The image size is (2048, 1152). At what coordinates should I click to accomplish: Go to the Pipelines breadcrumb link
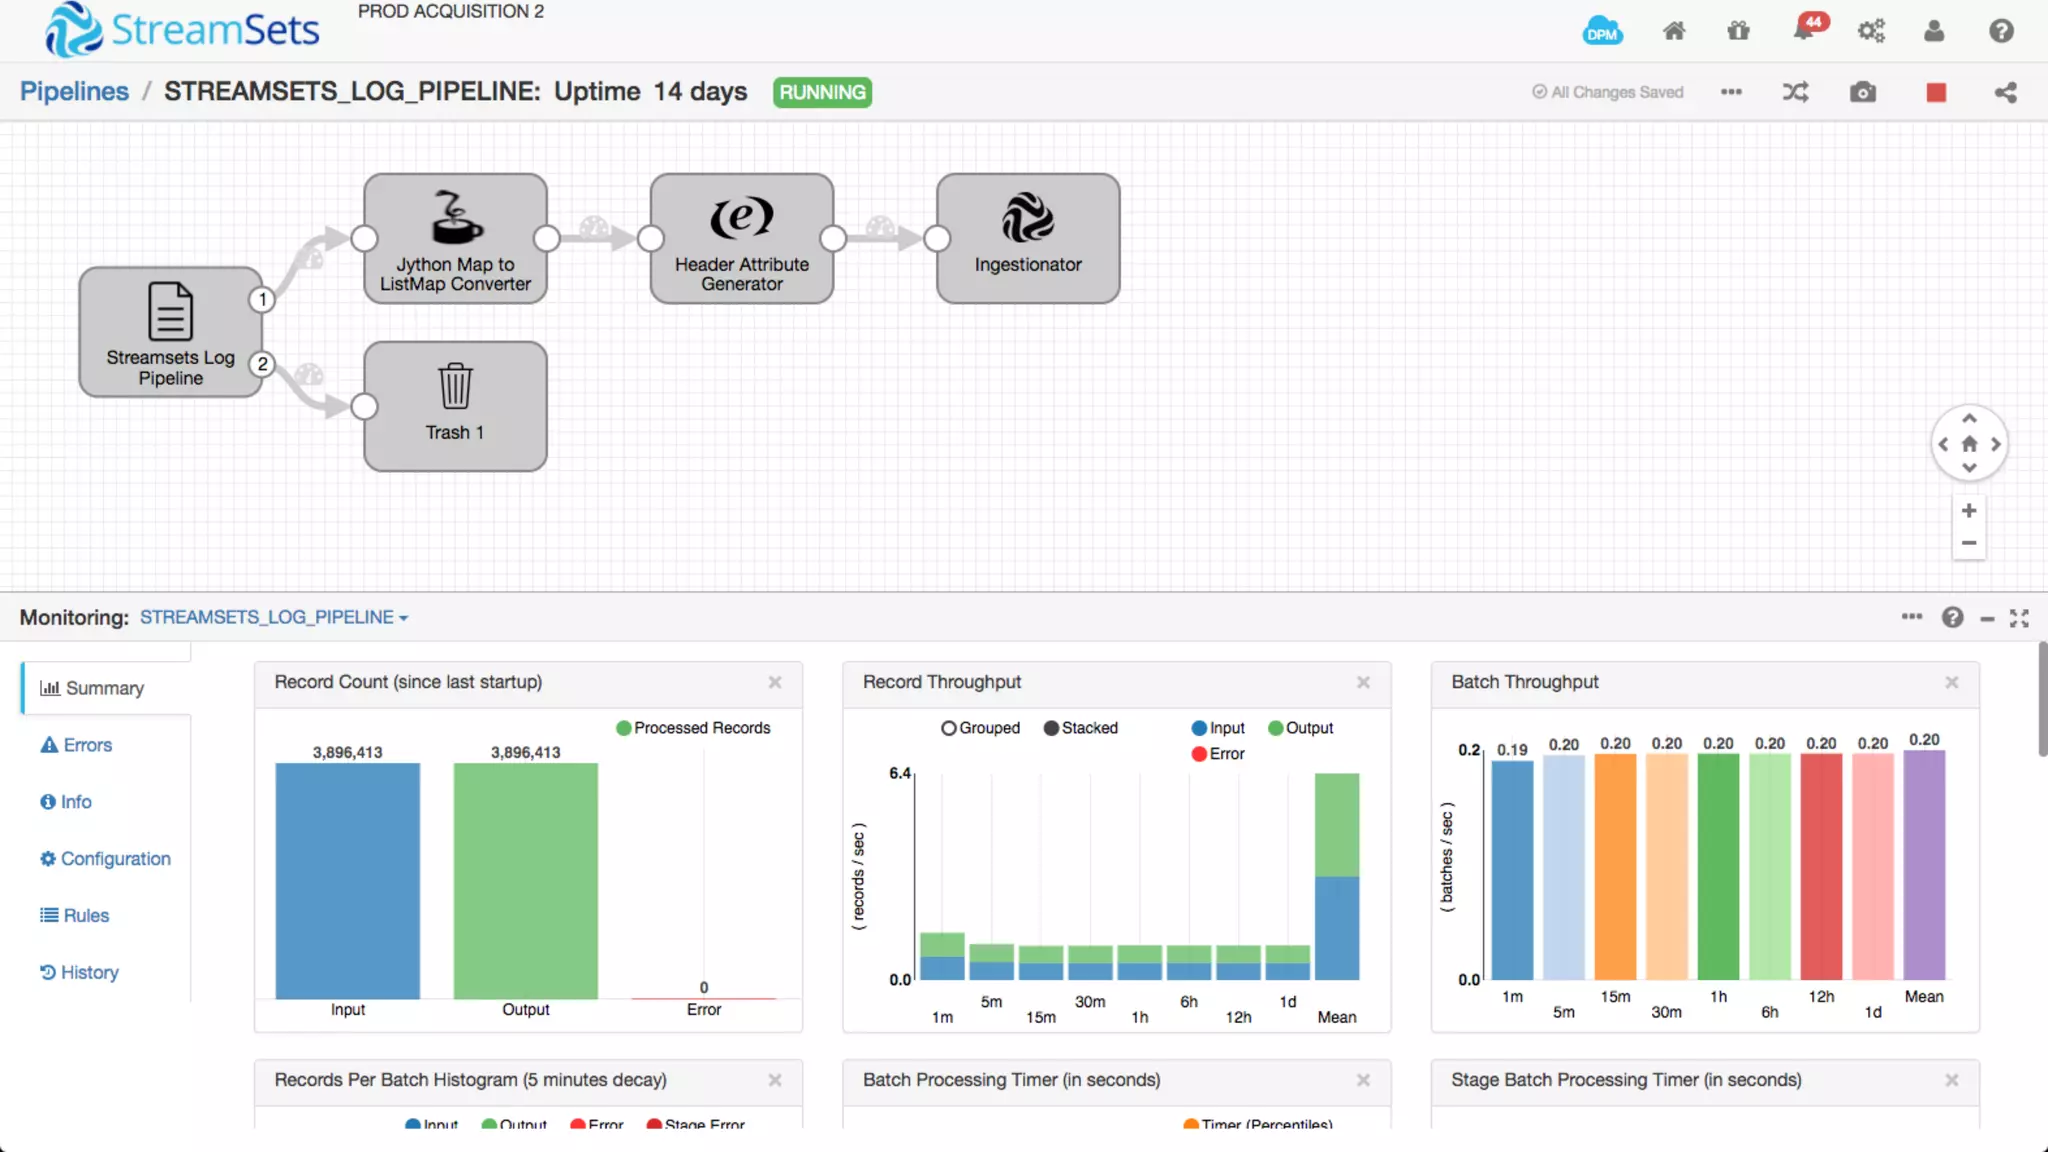(74, 91)
